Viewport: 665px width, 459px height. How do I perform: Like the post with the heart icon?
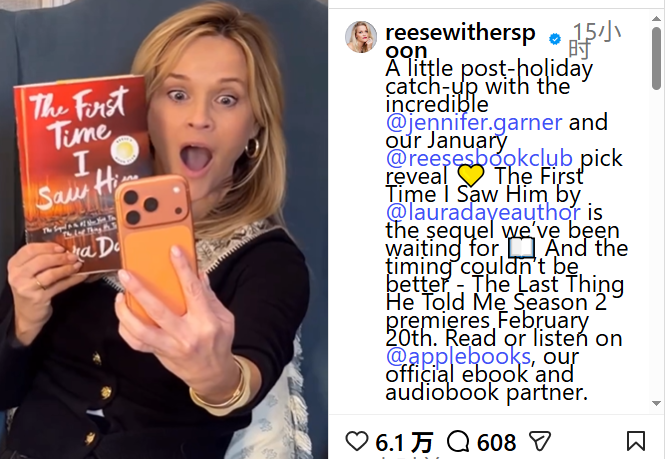tap(357, 441)
